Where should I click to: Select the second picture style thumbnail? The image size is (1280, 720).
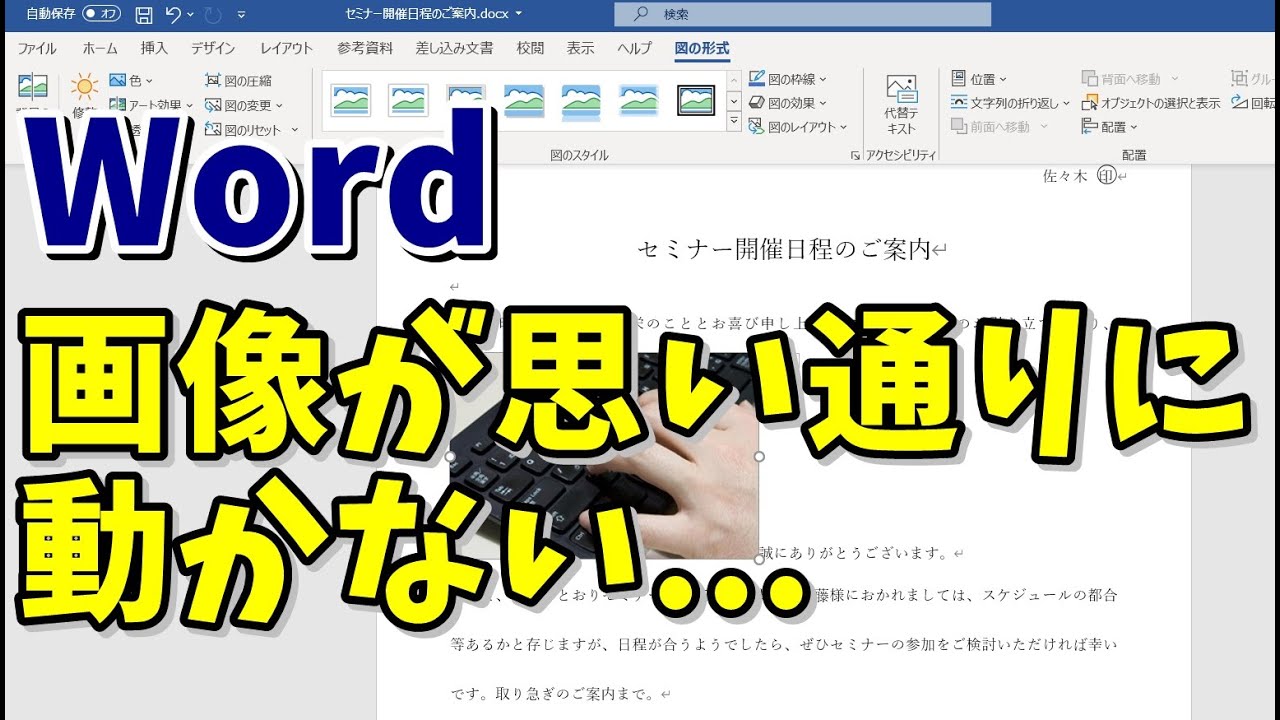click(408, 100)
